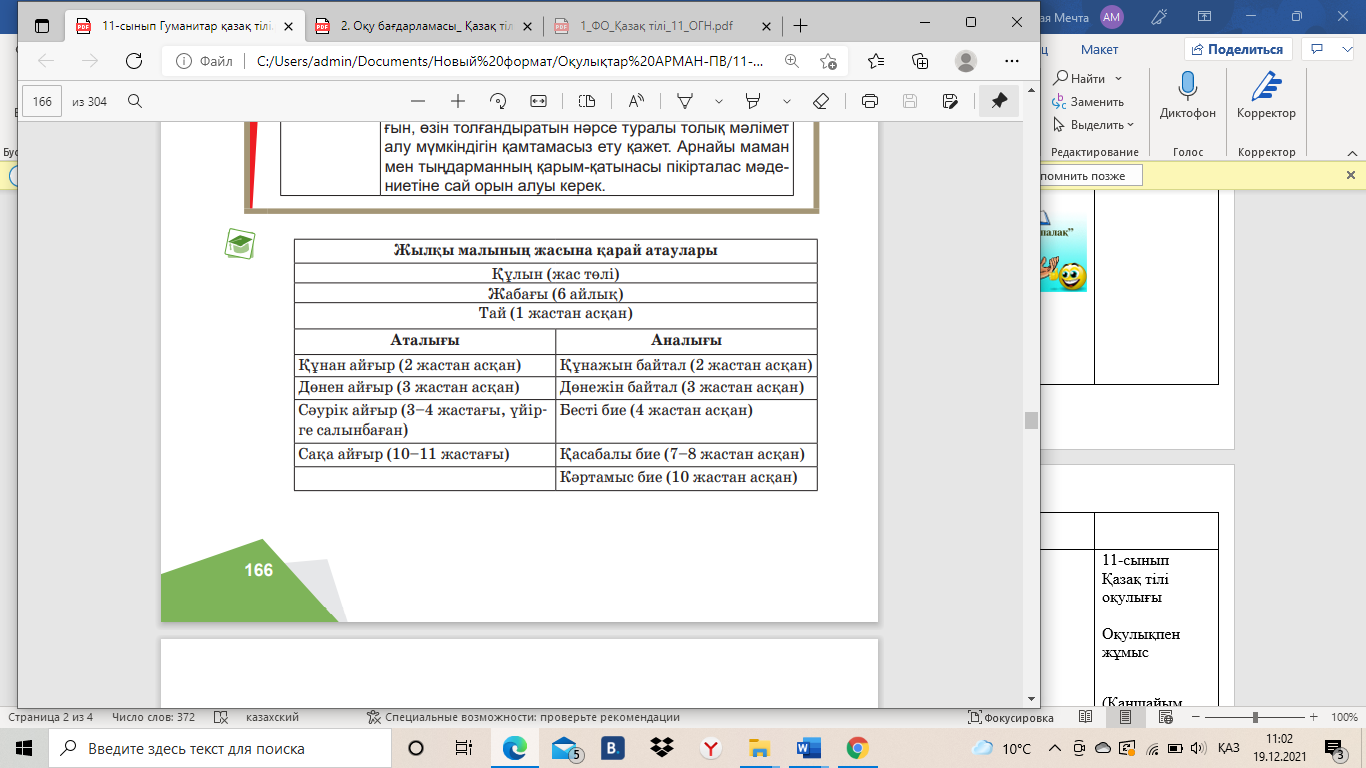The height and width of the screenshot is (768, 1366).
Task: Switch to the 2. Оқу бағдарламасы tab
Action: (x=426, y=26)
